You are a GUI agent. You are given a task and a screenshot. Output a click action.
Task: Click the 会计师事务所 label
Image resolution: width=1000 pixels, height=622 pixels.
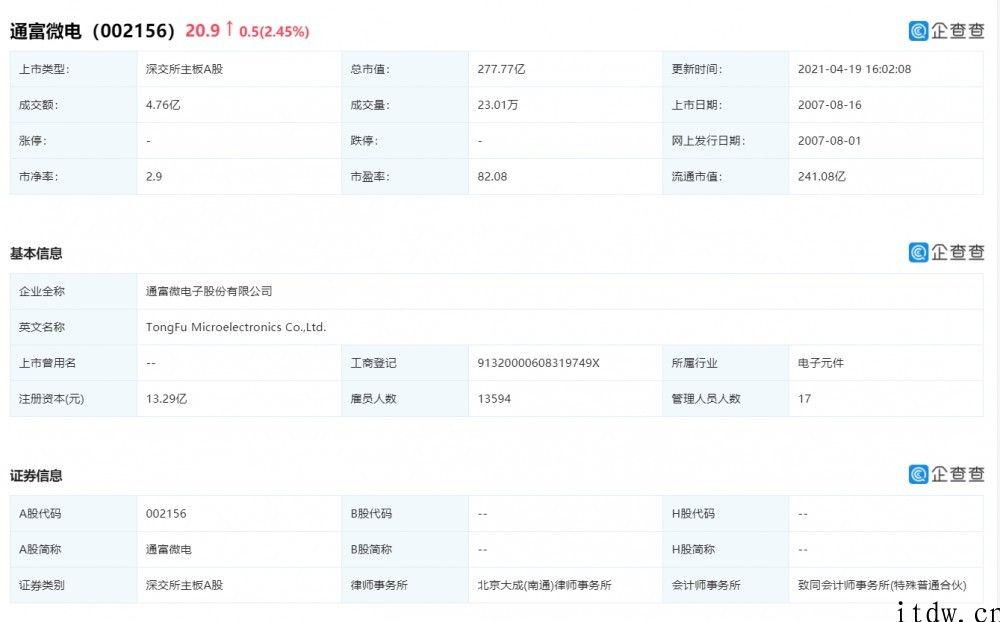(x=705, y=584)
